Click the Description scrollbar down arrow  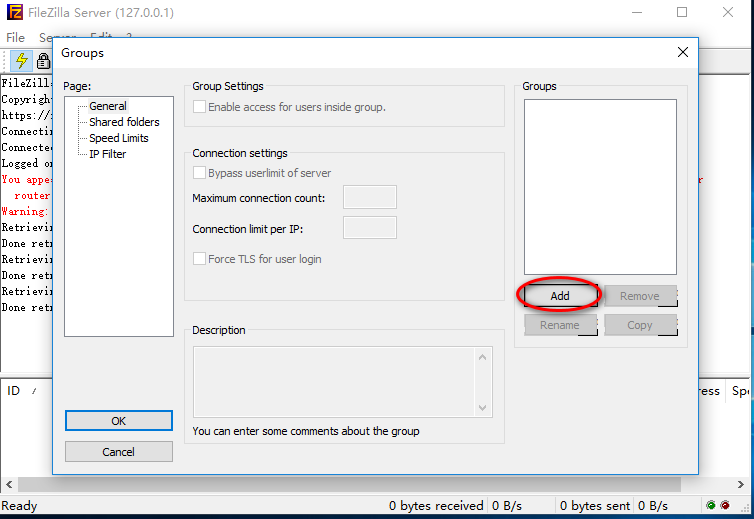click(x=482, y=408)
